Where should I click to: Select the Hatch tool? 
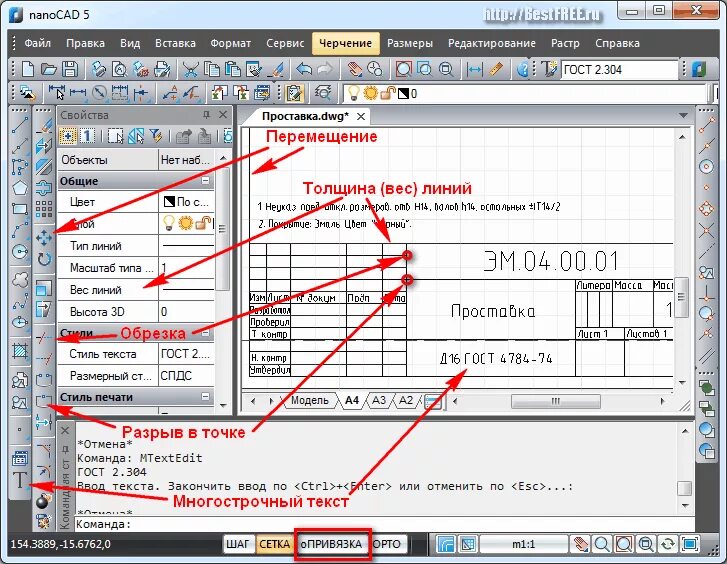coord(20,351)
